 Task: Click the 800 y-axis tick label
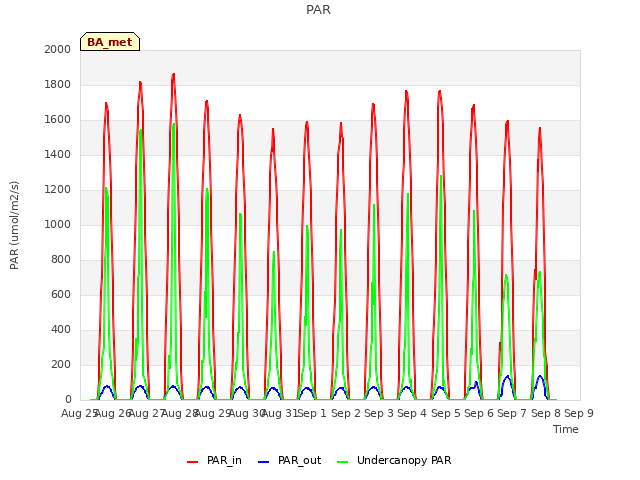(61, 260)
